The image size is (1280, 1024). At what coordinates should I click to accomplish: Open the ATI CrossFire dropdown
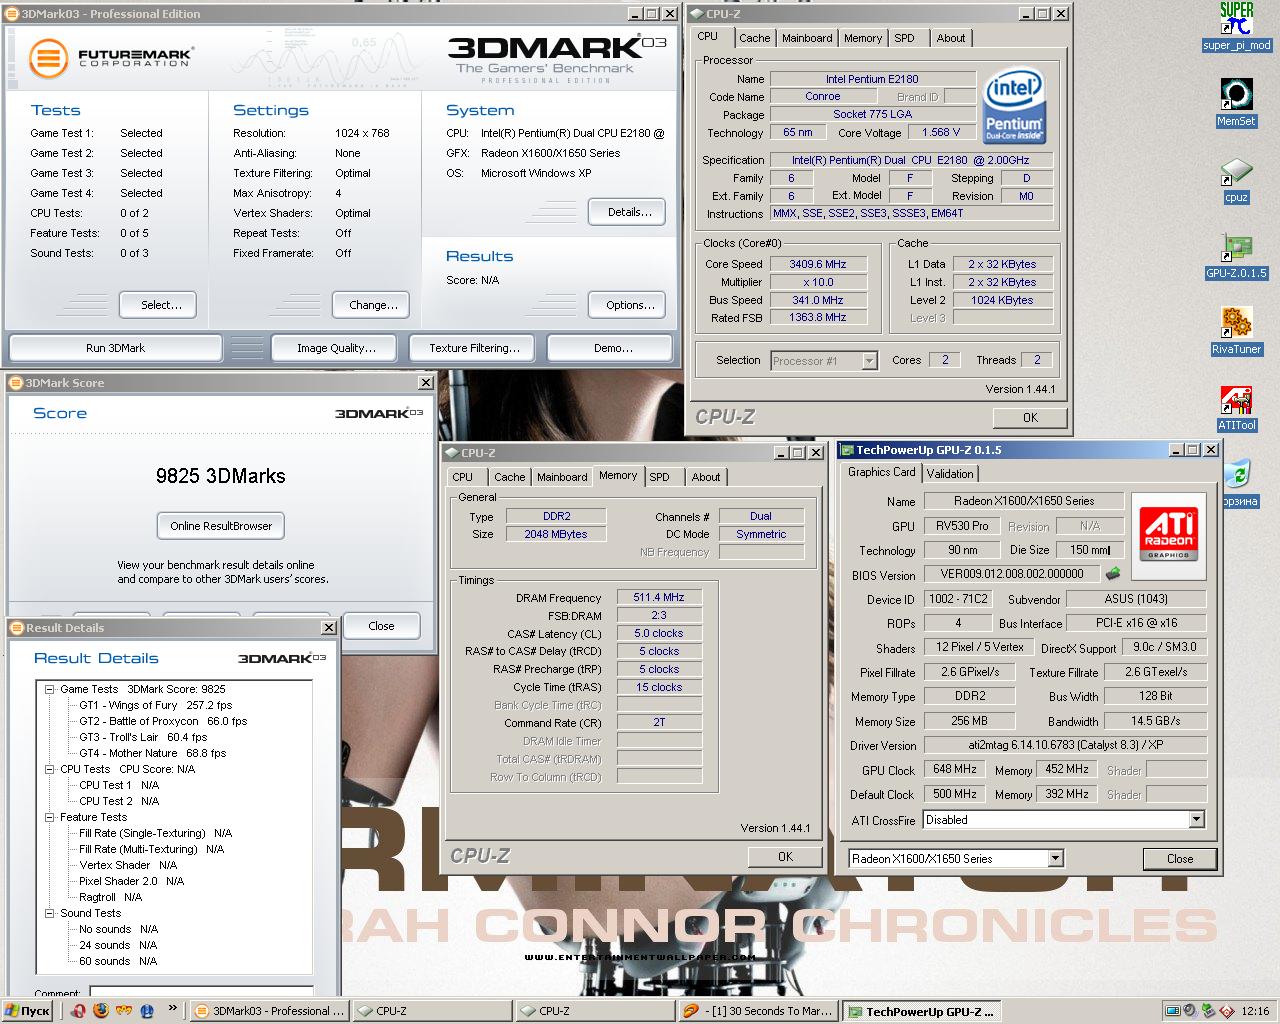click(x=1196, y=820)
